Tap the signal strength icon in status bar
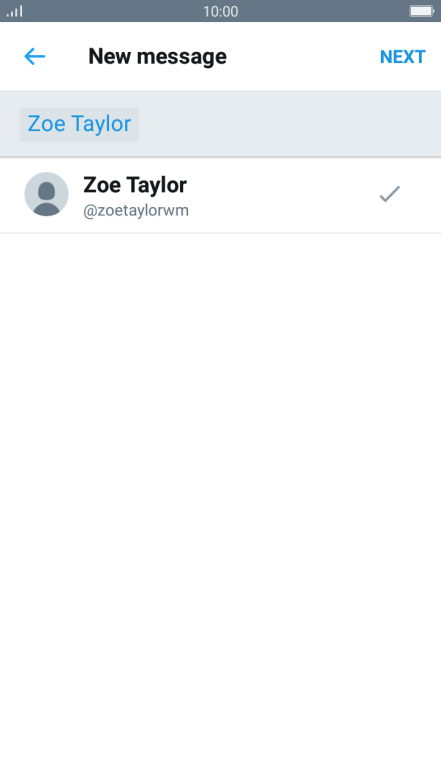The image size is (441, 784). pos(14,11)
